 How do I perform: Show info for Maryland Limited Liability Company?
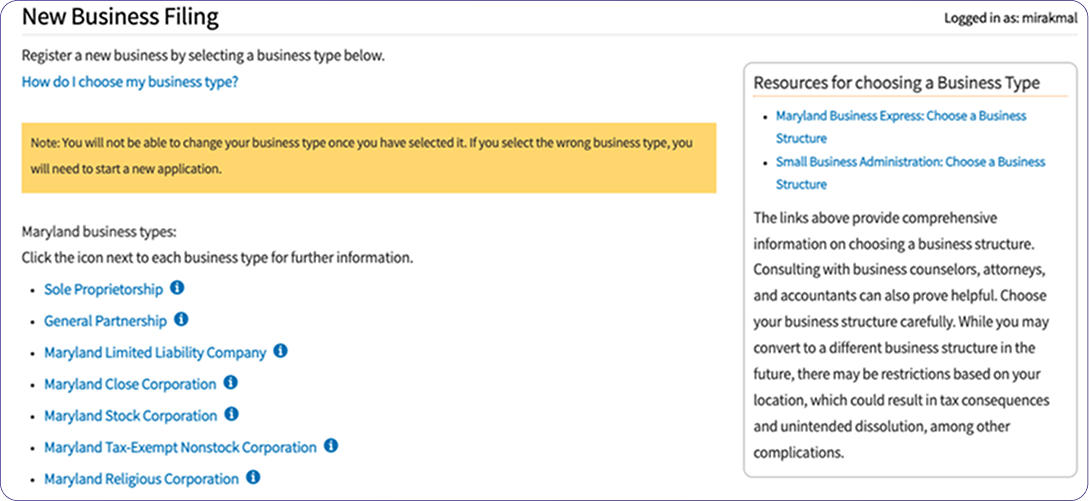(x=281, y=351)
